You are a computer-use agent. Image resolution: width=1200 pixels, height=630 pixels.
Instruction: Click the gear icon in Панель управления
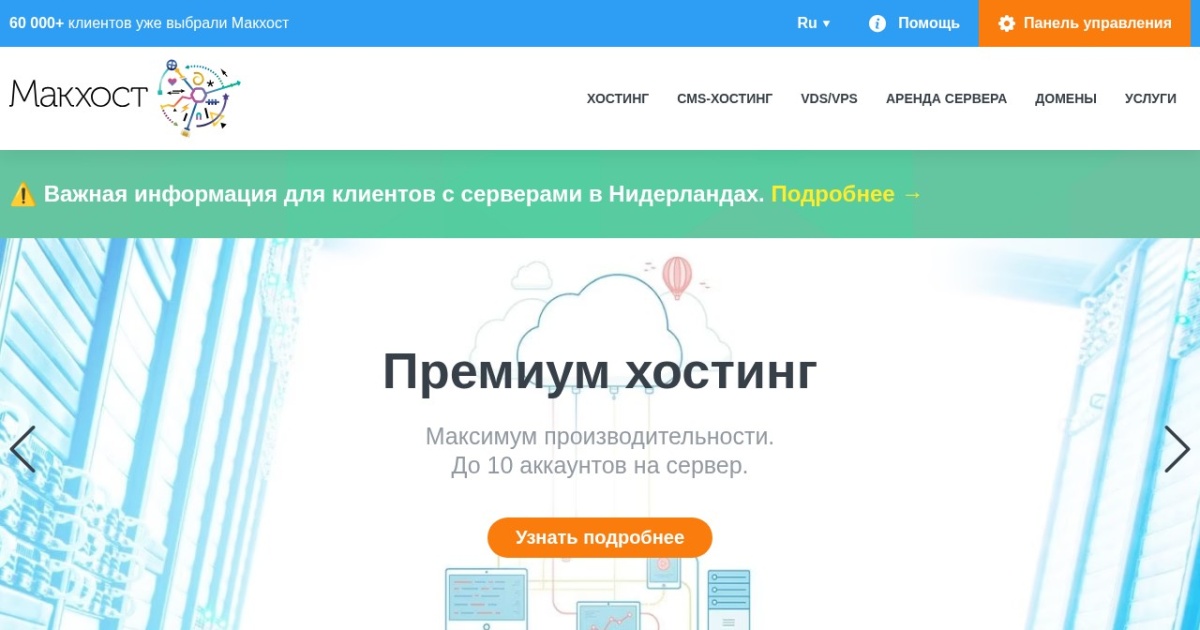pos(1007,23)
